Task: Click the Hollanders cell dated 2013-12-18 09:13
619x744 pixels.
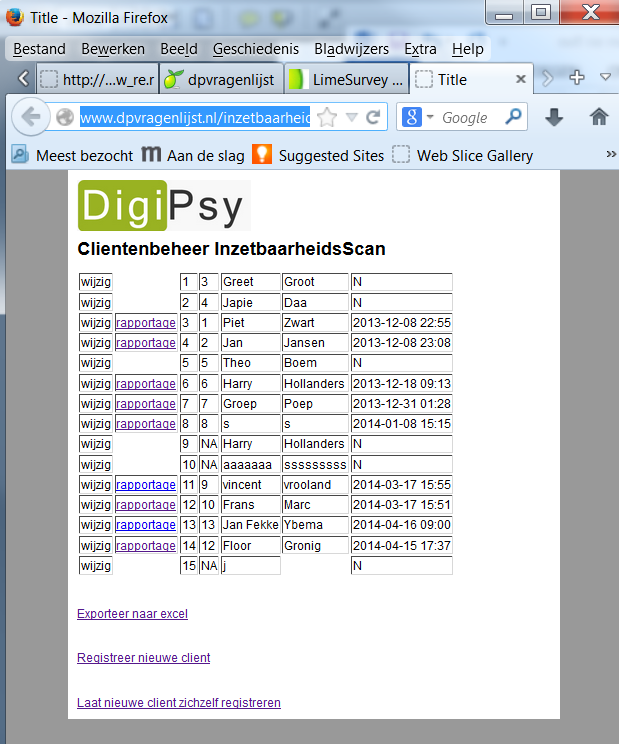Action: click(314, 383)
